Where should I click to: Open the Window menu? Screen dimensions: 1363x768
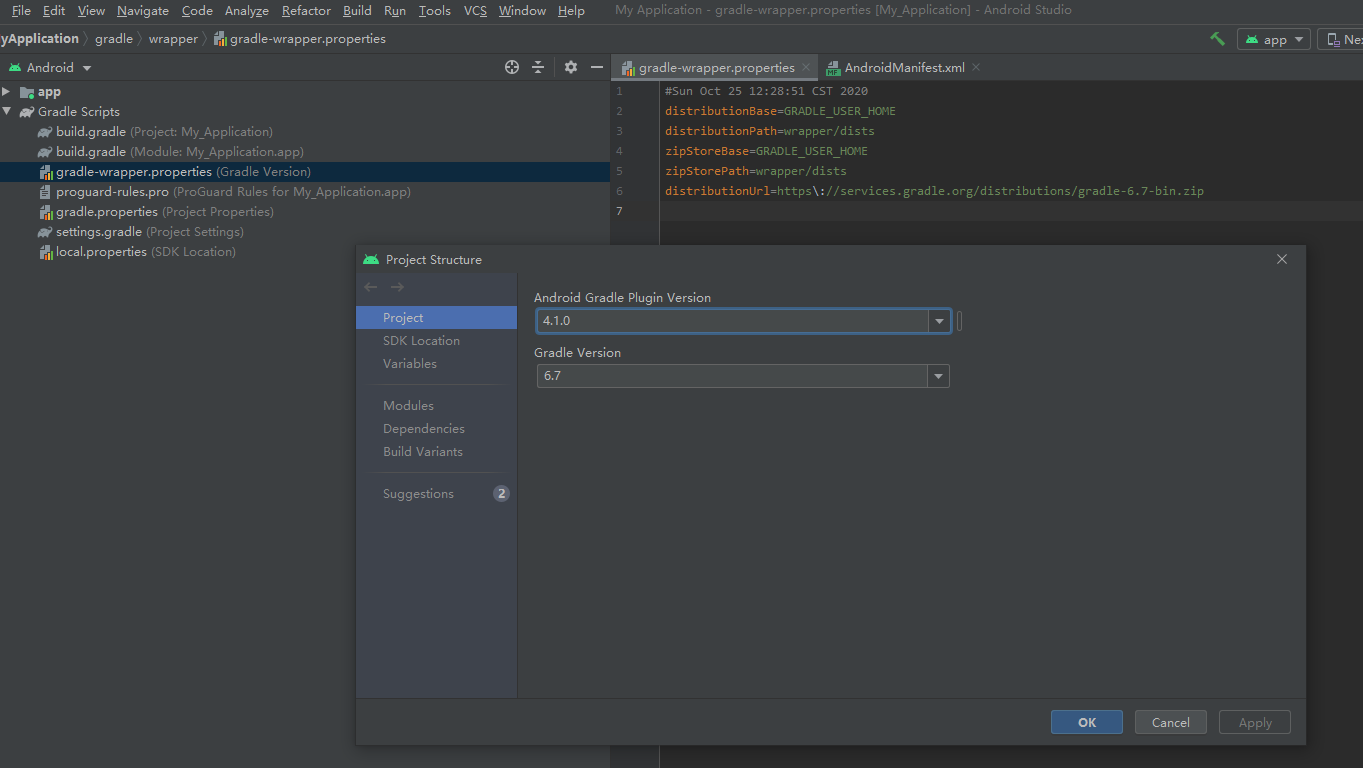coord(522,10)
